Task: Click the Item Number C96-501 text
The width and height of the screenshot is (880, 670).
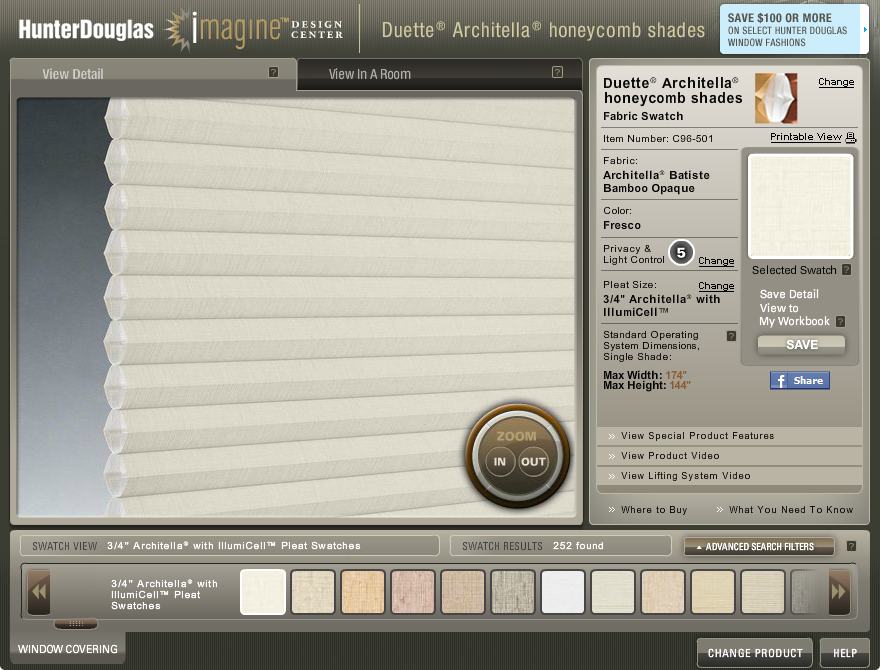Action: click(x=658, y=139)
